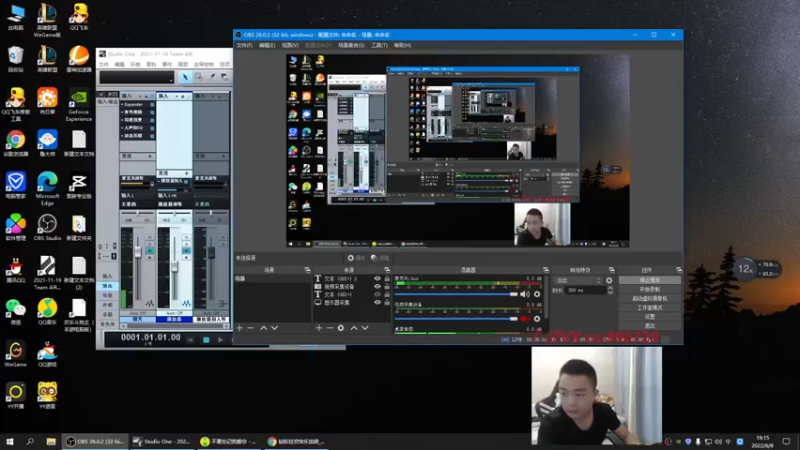This screenshot has height=450, width=800.
Task: Open the 编辑 menu in OBS
Action: click(x=267, y=45)
